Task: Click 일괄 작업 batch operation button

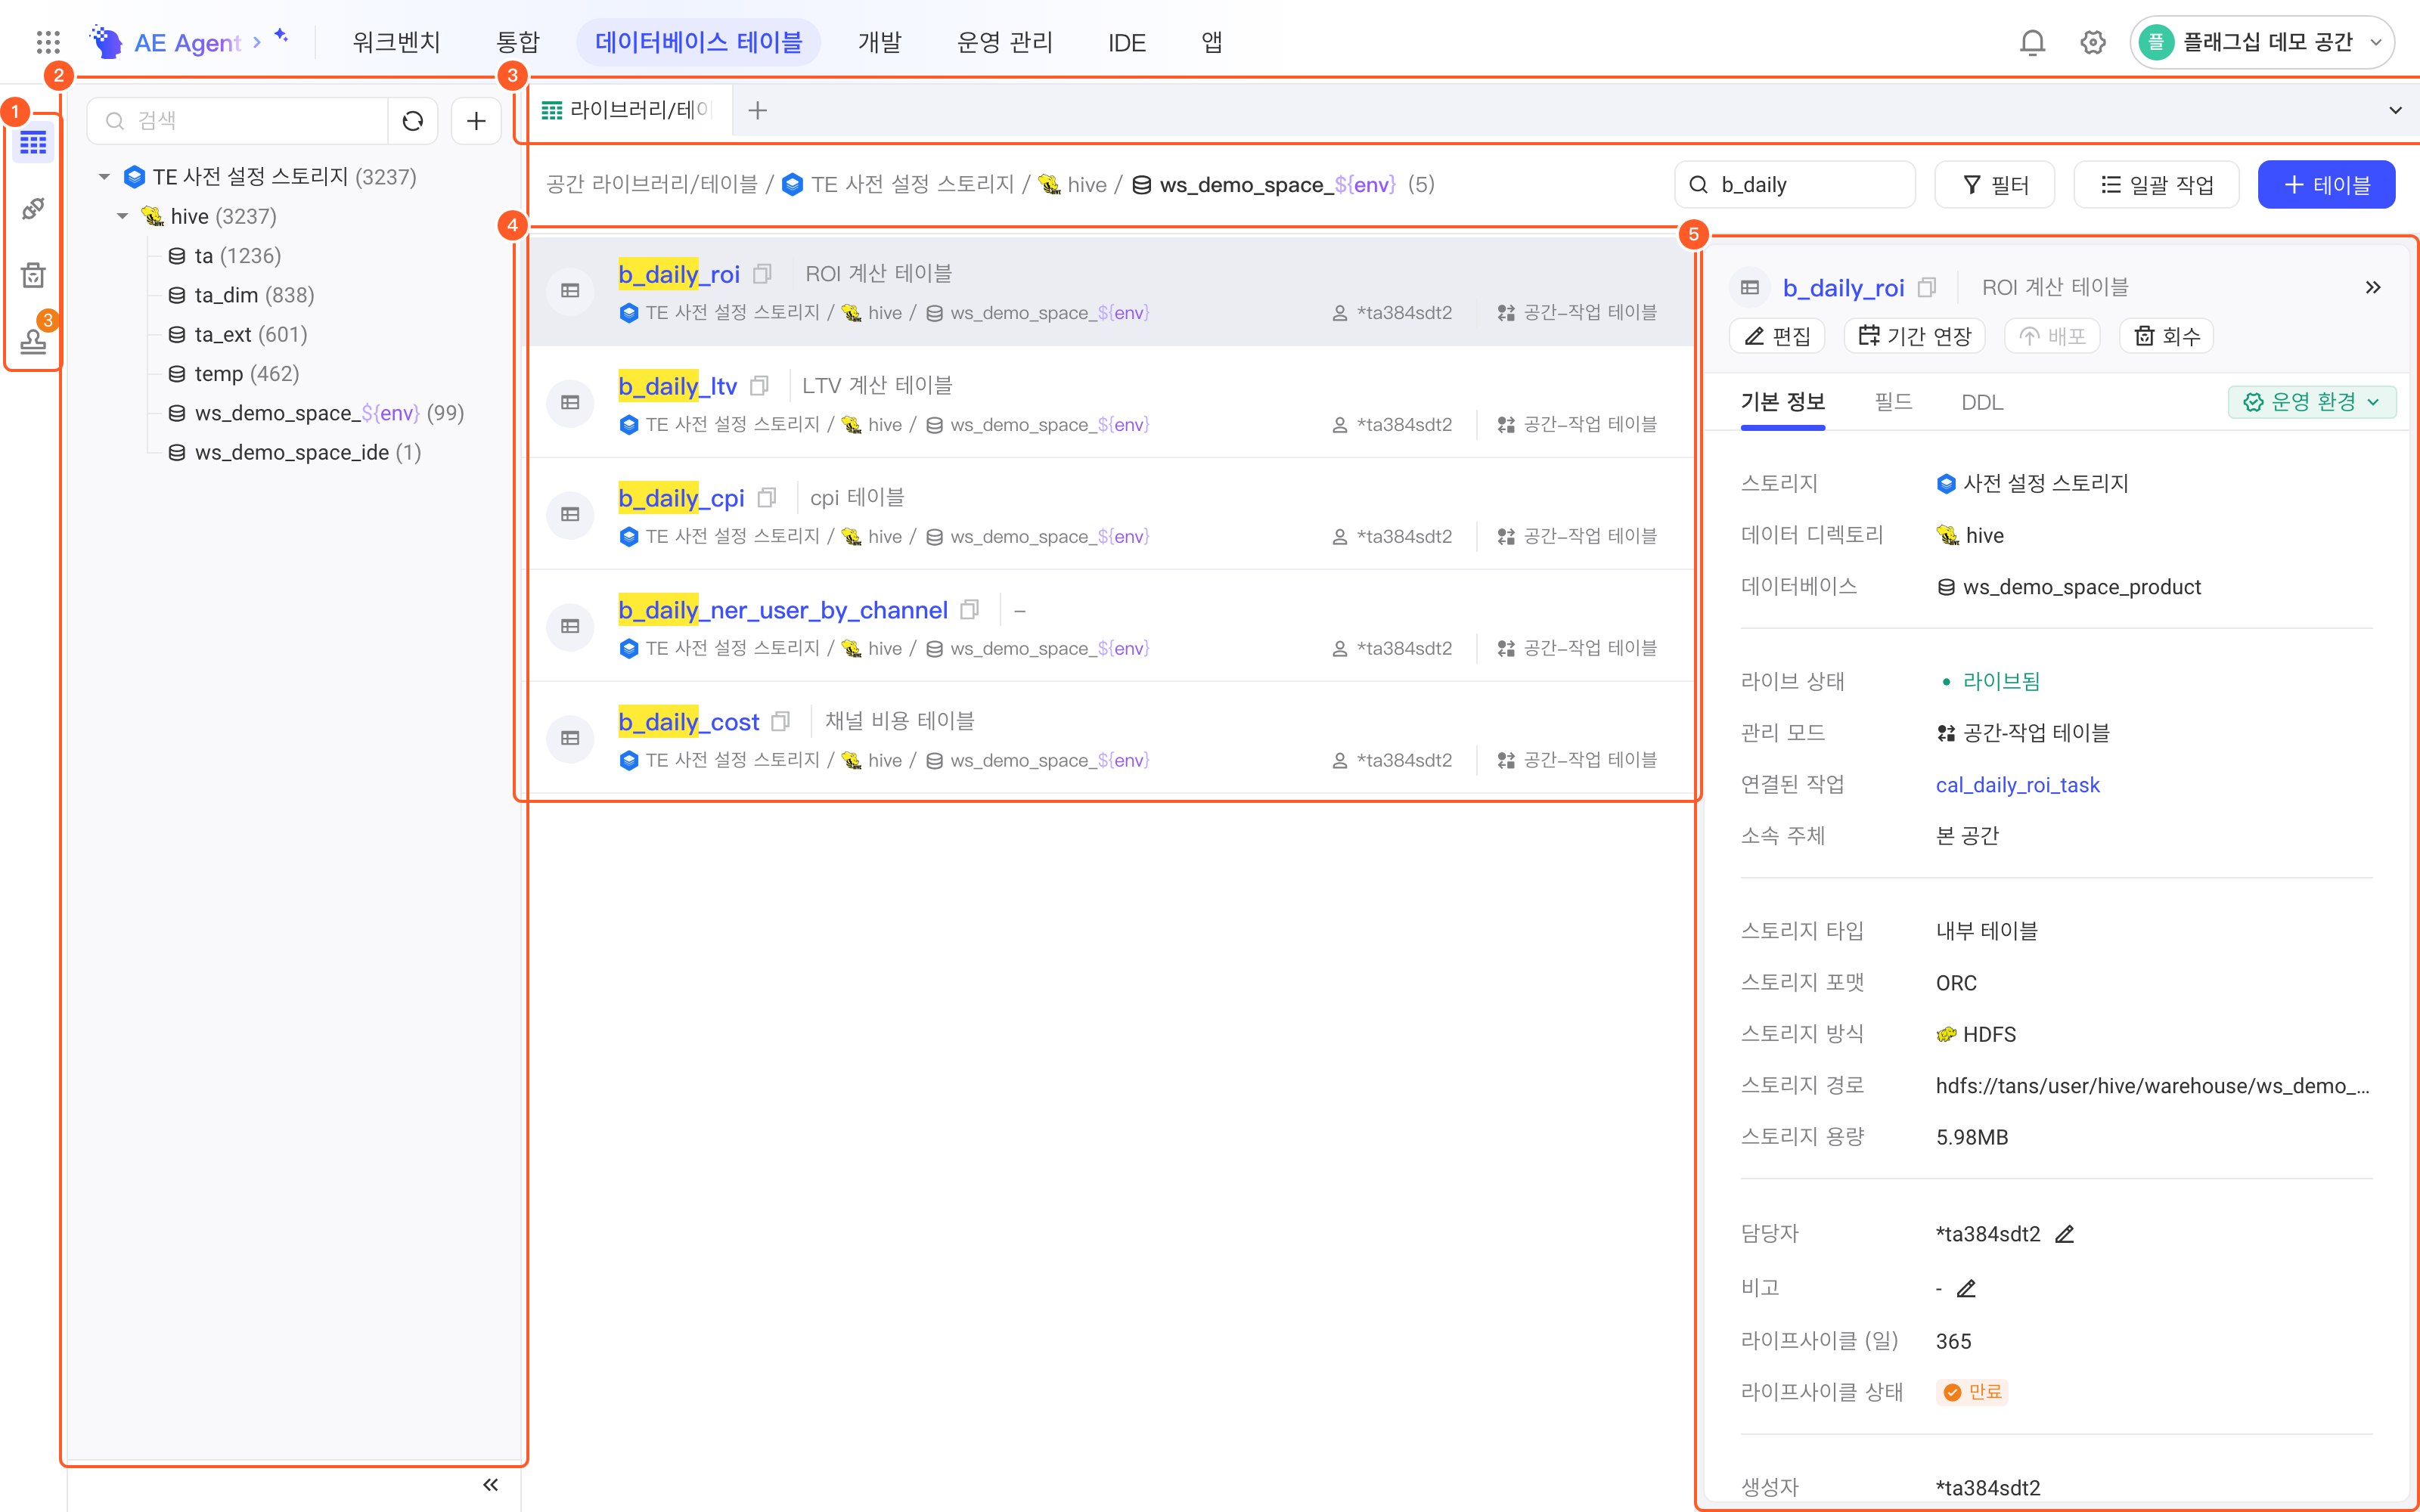Action: (x=2156, y=184)
